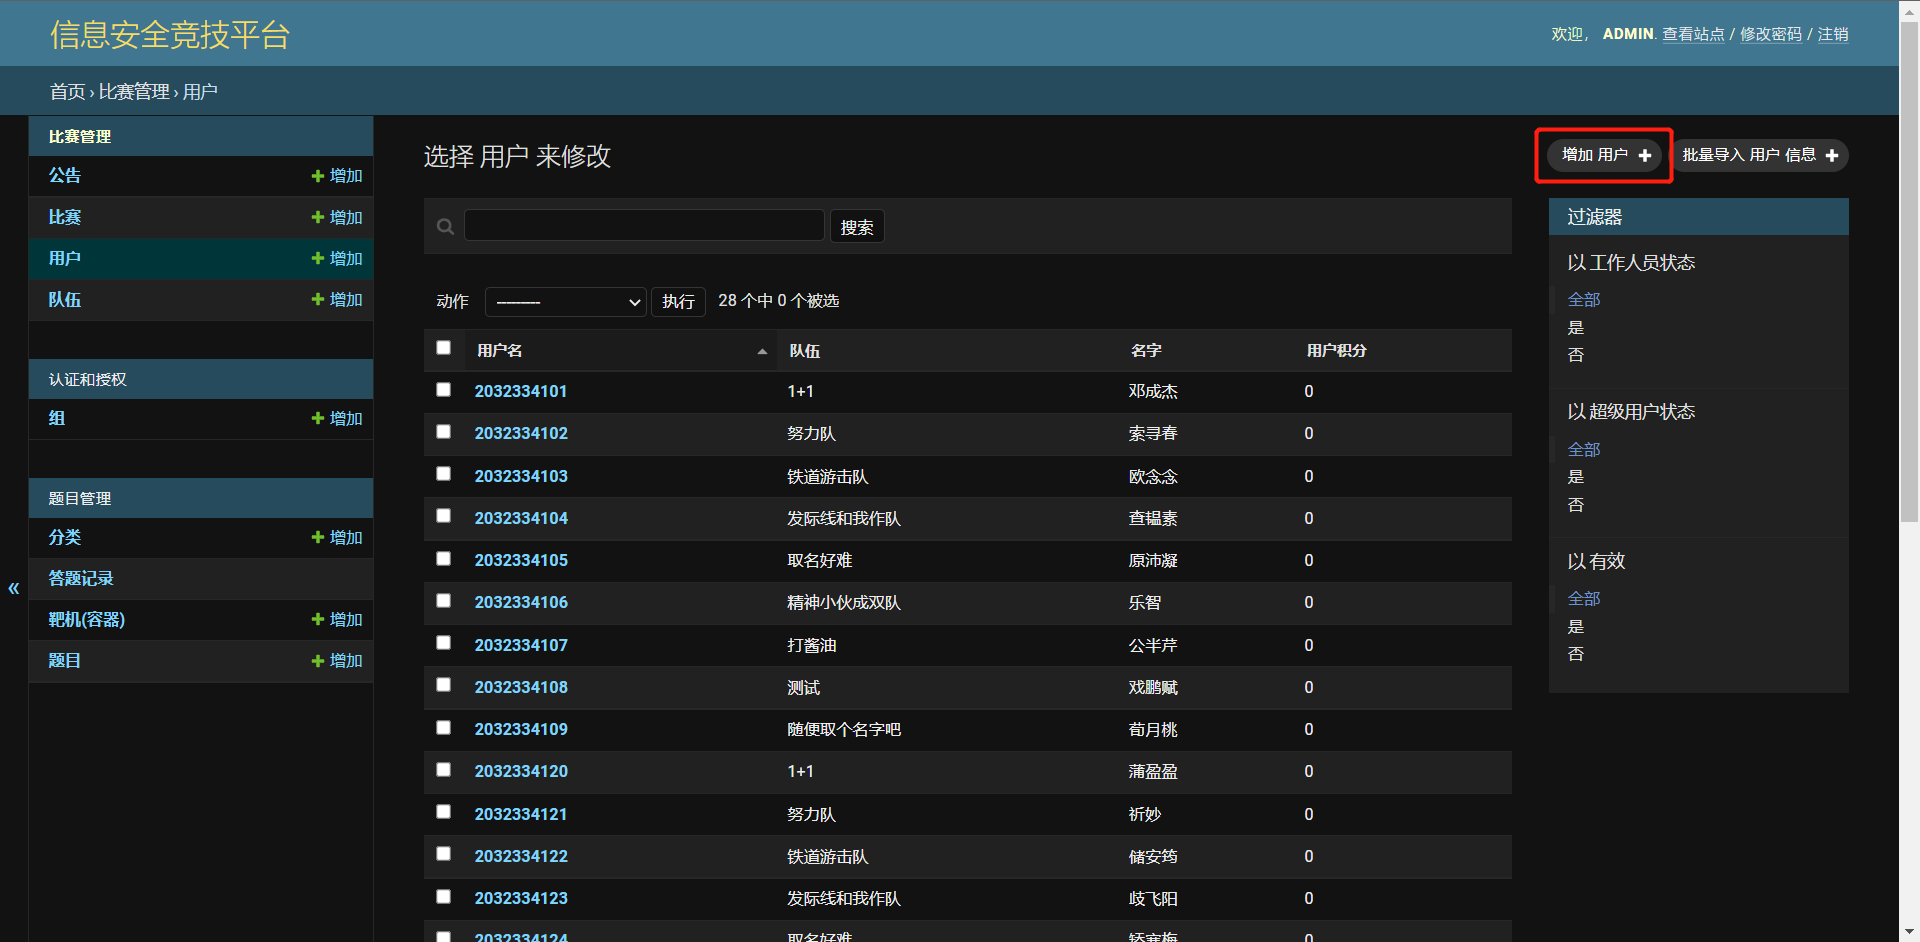Check the box for user 2032334106
Viewport: 1920px width, 942px height.
443,601
